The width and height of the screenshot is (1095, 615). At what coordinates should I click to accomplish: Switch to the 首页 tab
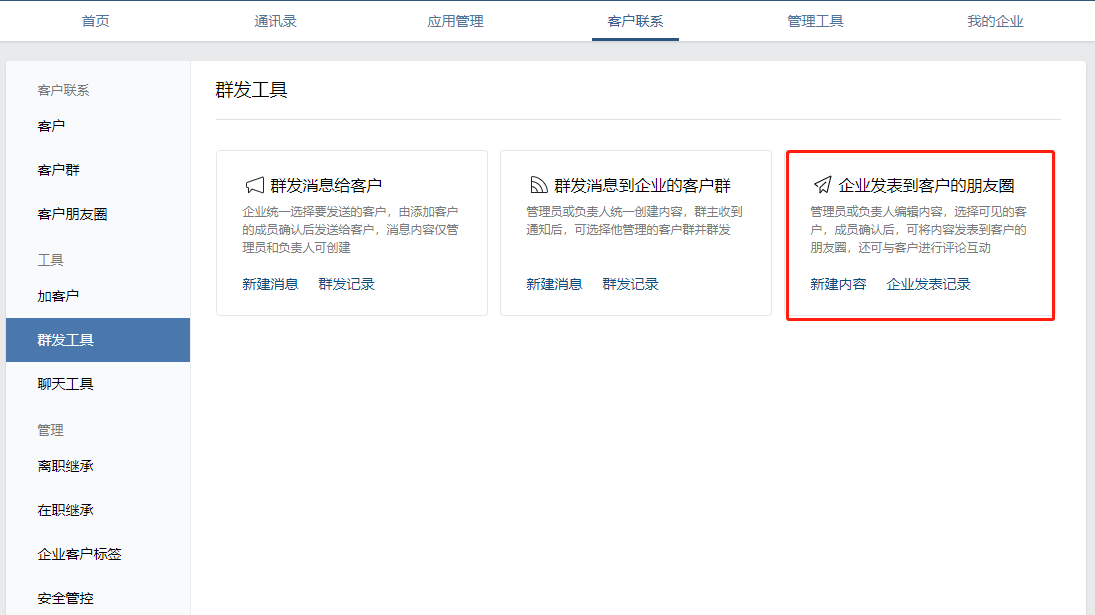point(95,20)
